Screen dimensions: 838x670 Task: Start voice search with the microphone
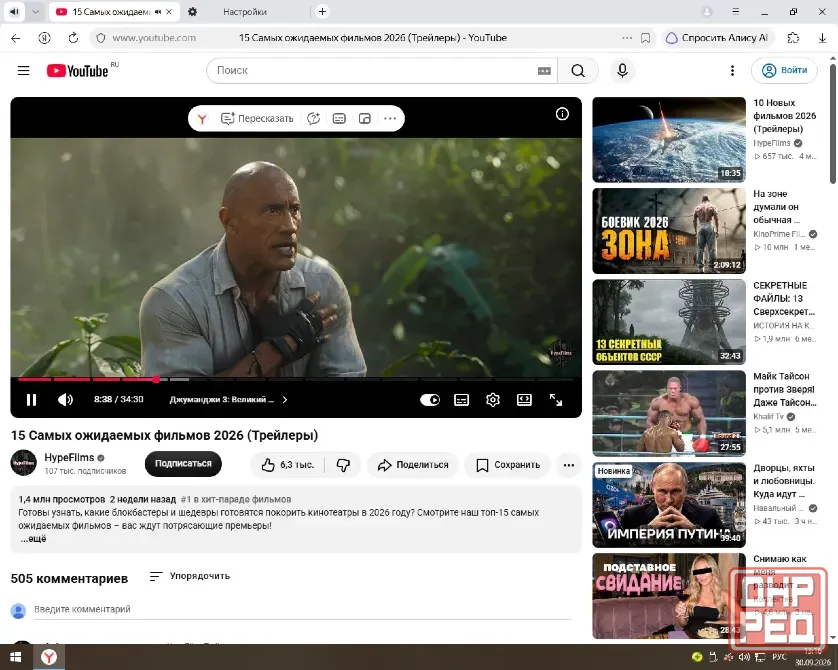click(x=622, y=71)
